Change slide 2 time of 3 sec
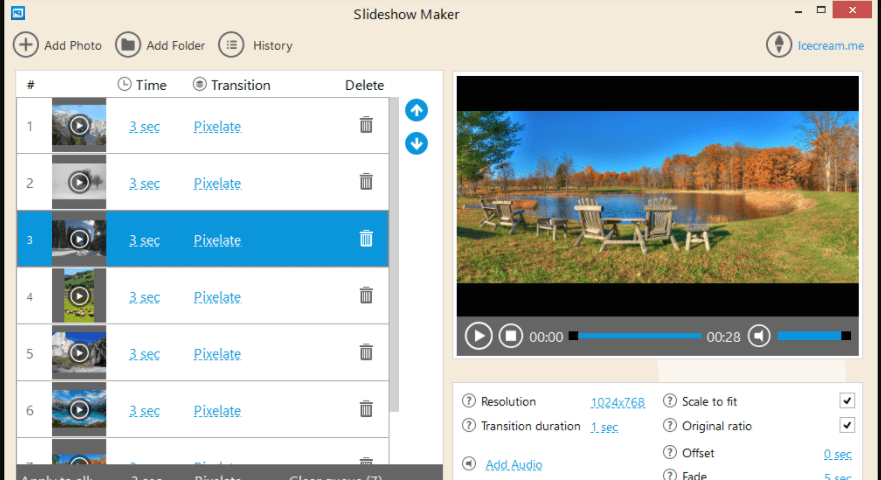 point(144,183)
